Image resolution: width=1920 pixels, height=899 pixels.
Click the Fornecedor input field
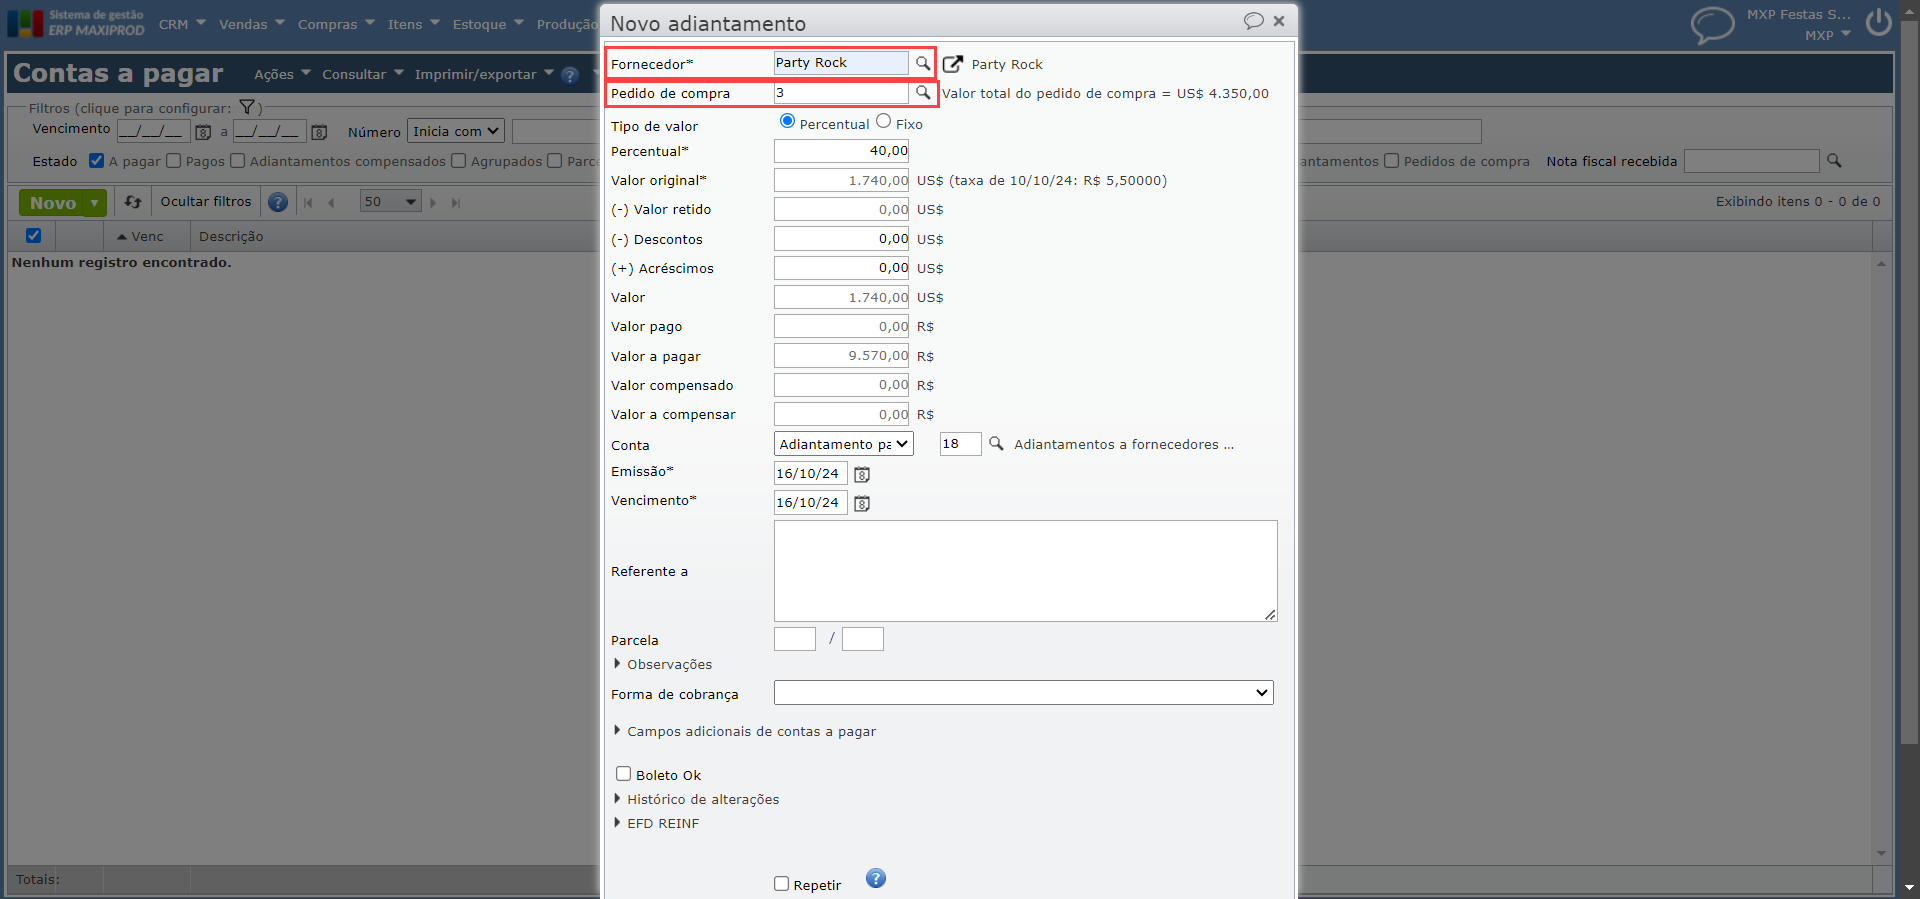[x=841, y=63]
